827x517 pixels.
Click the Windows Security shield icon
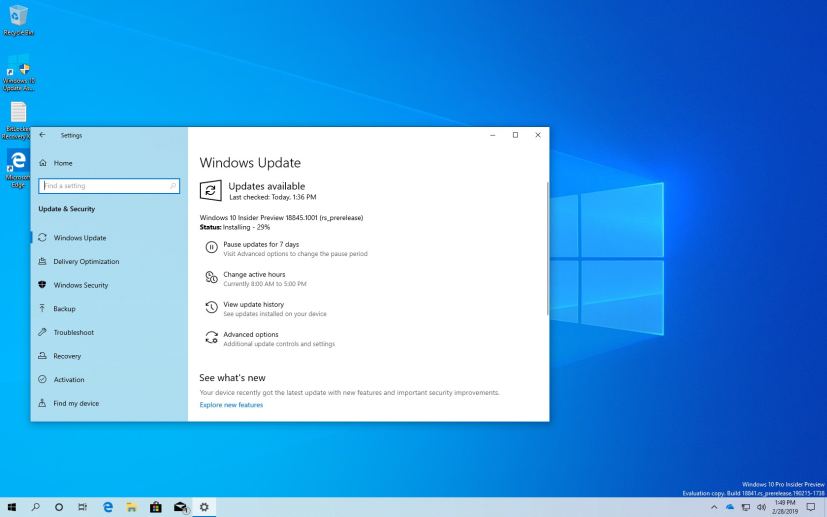point(42,285)
